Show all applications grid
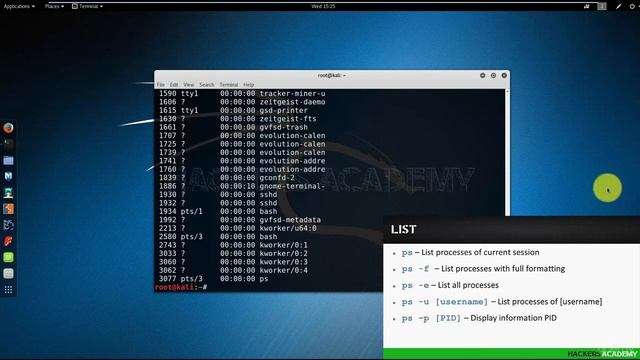The image size is (640, 360). (x=8, y=290)
